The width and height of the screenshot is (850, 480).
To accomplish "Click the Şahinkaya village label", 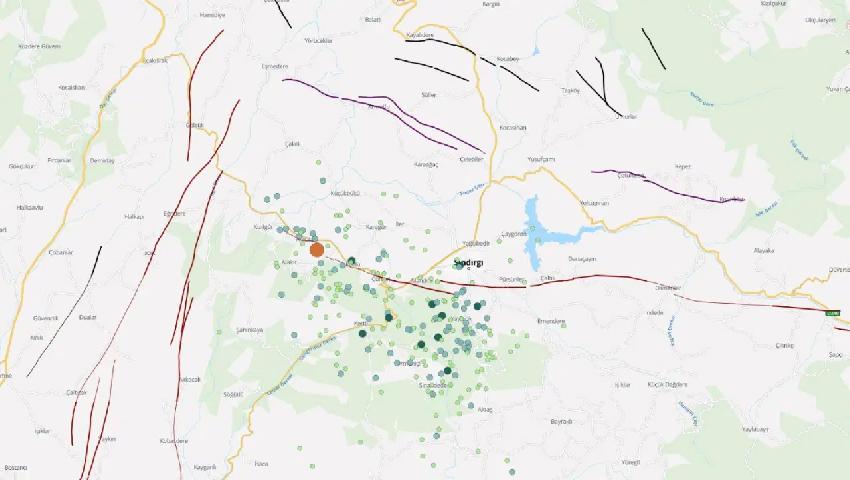I will [x=250, y=330].
